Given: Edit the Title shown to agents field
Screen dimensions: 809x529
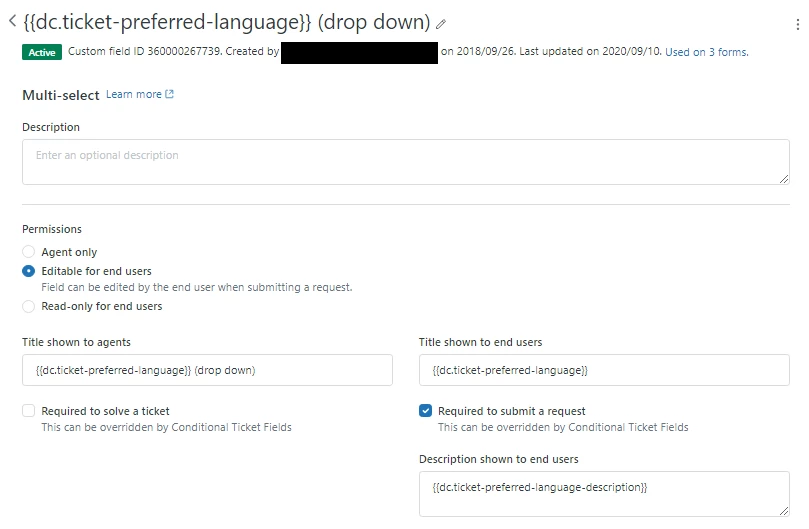Looking at the screenshot, I should tap(207, 370).
